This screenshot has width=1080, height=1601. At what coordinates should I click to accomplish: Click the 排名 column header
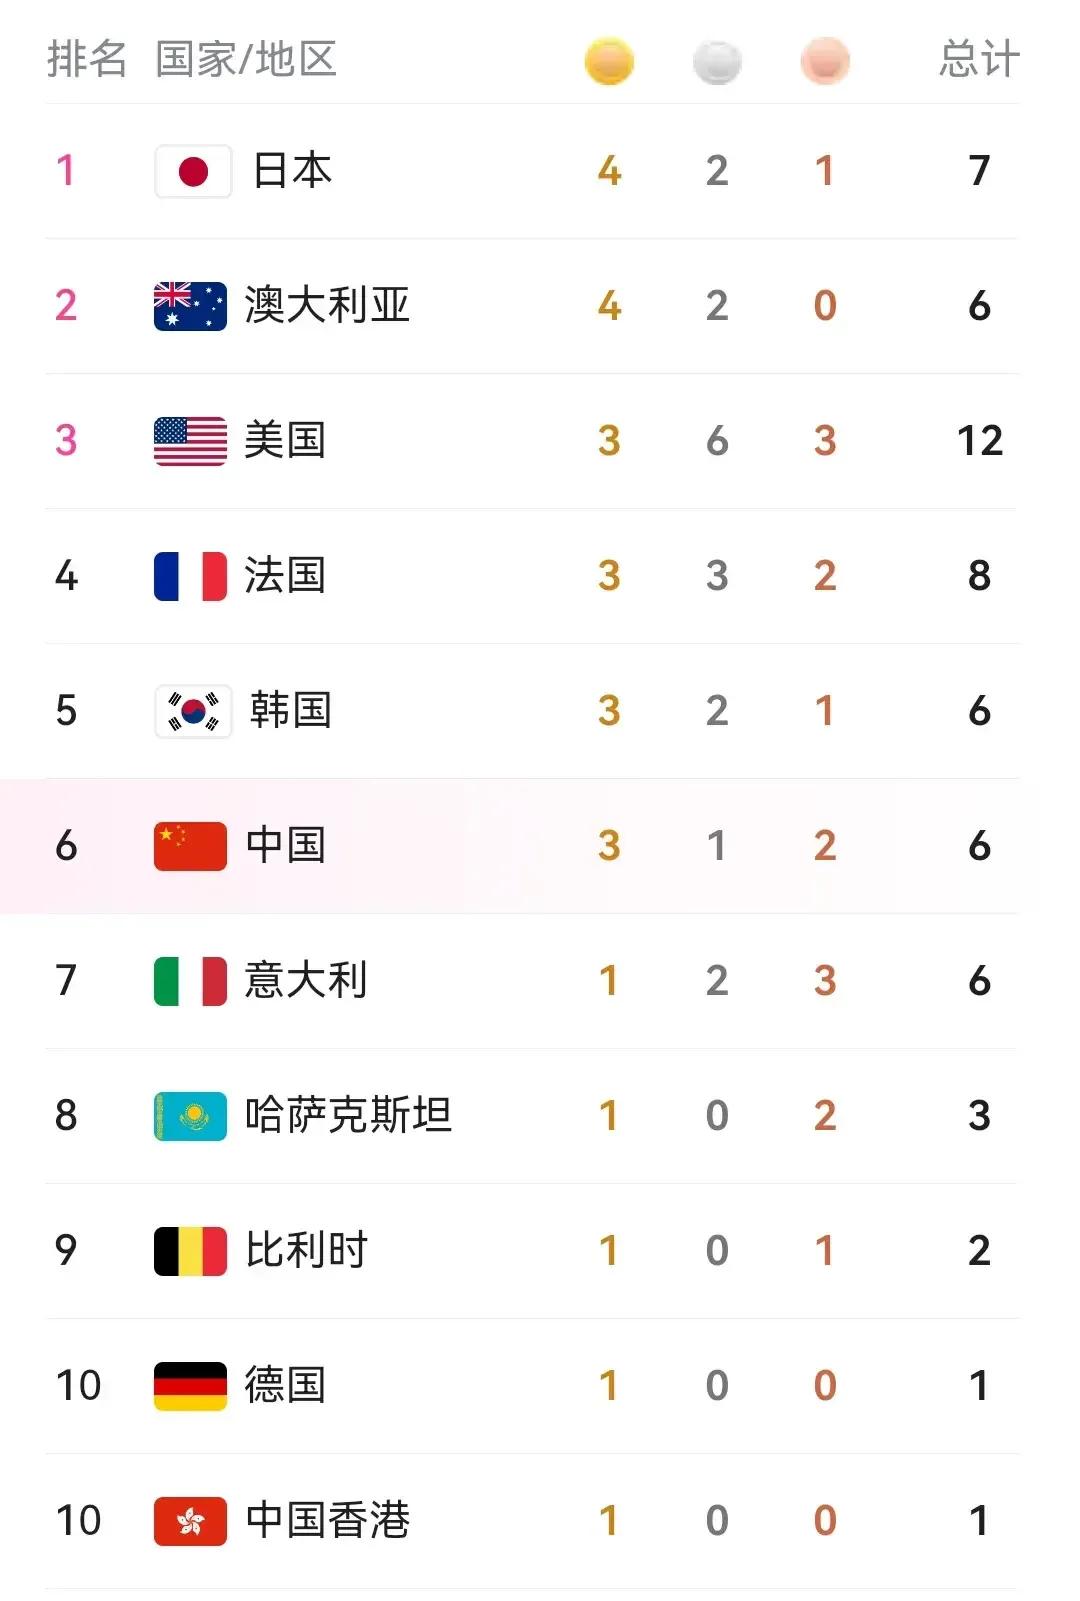(x=87, y=59)
